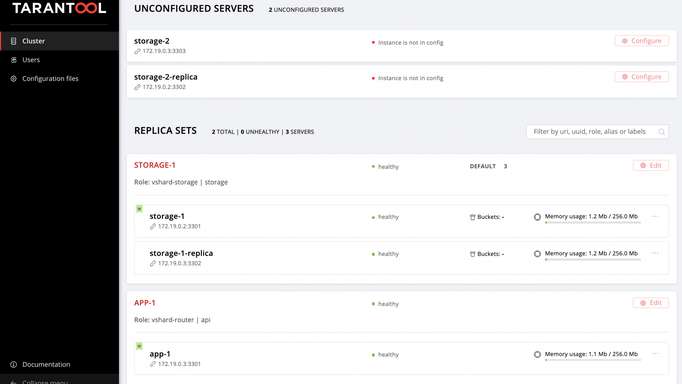Click the link icon beside storage-2-replica address
682x384 pixels.
pos(137,87)
